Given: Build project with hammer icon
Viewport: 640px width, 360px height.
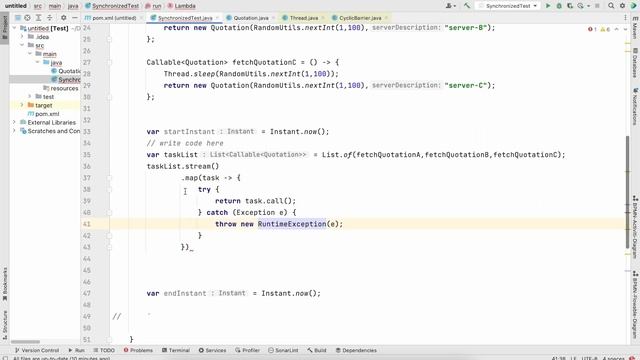Looking at the screenshot, I should tap(467, 6).
